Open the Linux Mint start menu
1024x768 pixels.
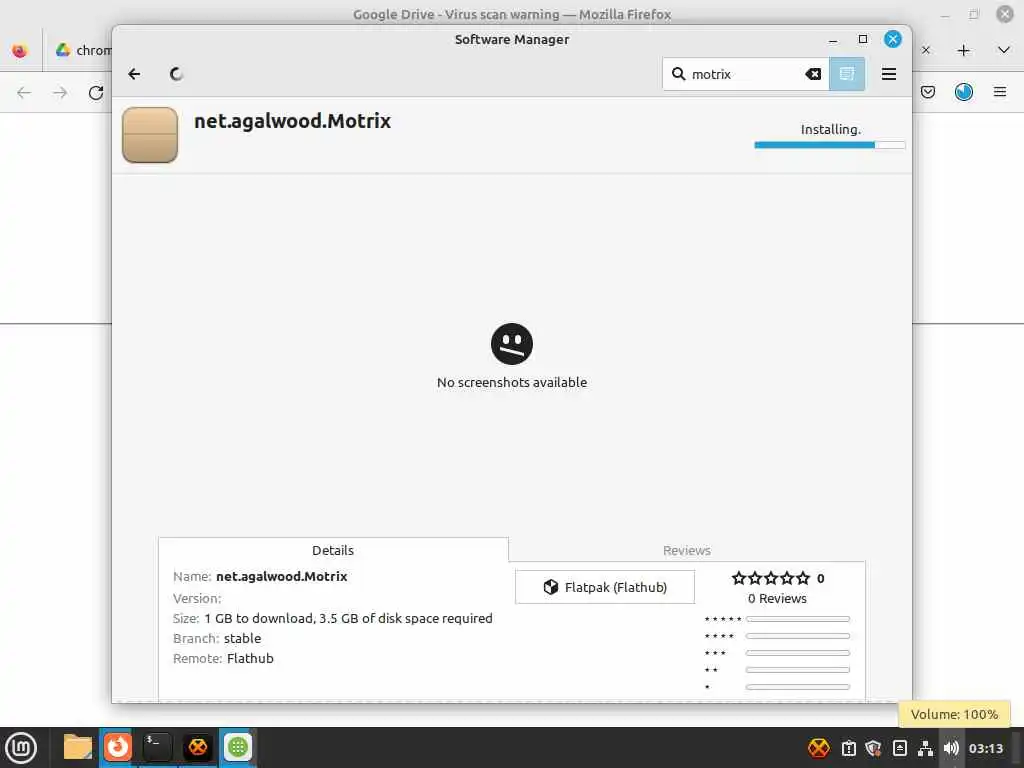21,748
